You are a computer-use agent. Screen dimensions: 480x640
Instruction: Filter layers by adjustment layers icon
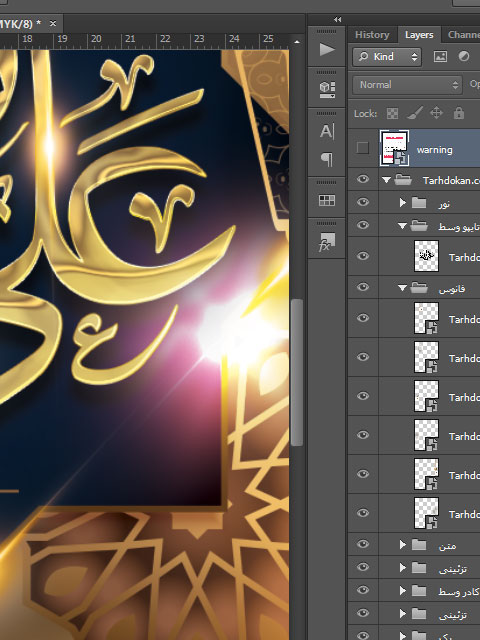coord(464,56)
